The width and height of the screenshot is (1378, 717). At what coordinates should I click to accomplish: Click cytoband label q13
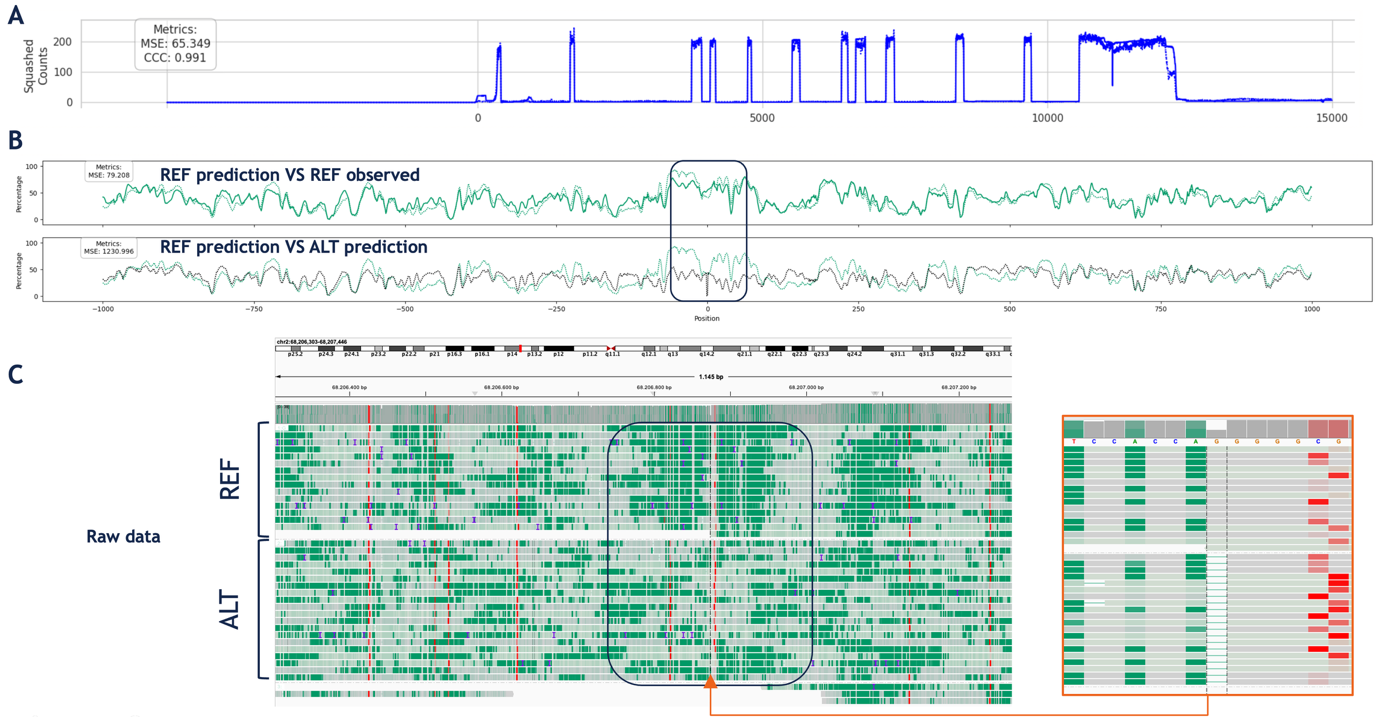point(673,354)
